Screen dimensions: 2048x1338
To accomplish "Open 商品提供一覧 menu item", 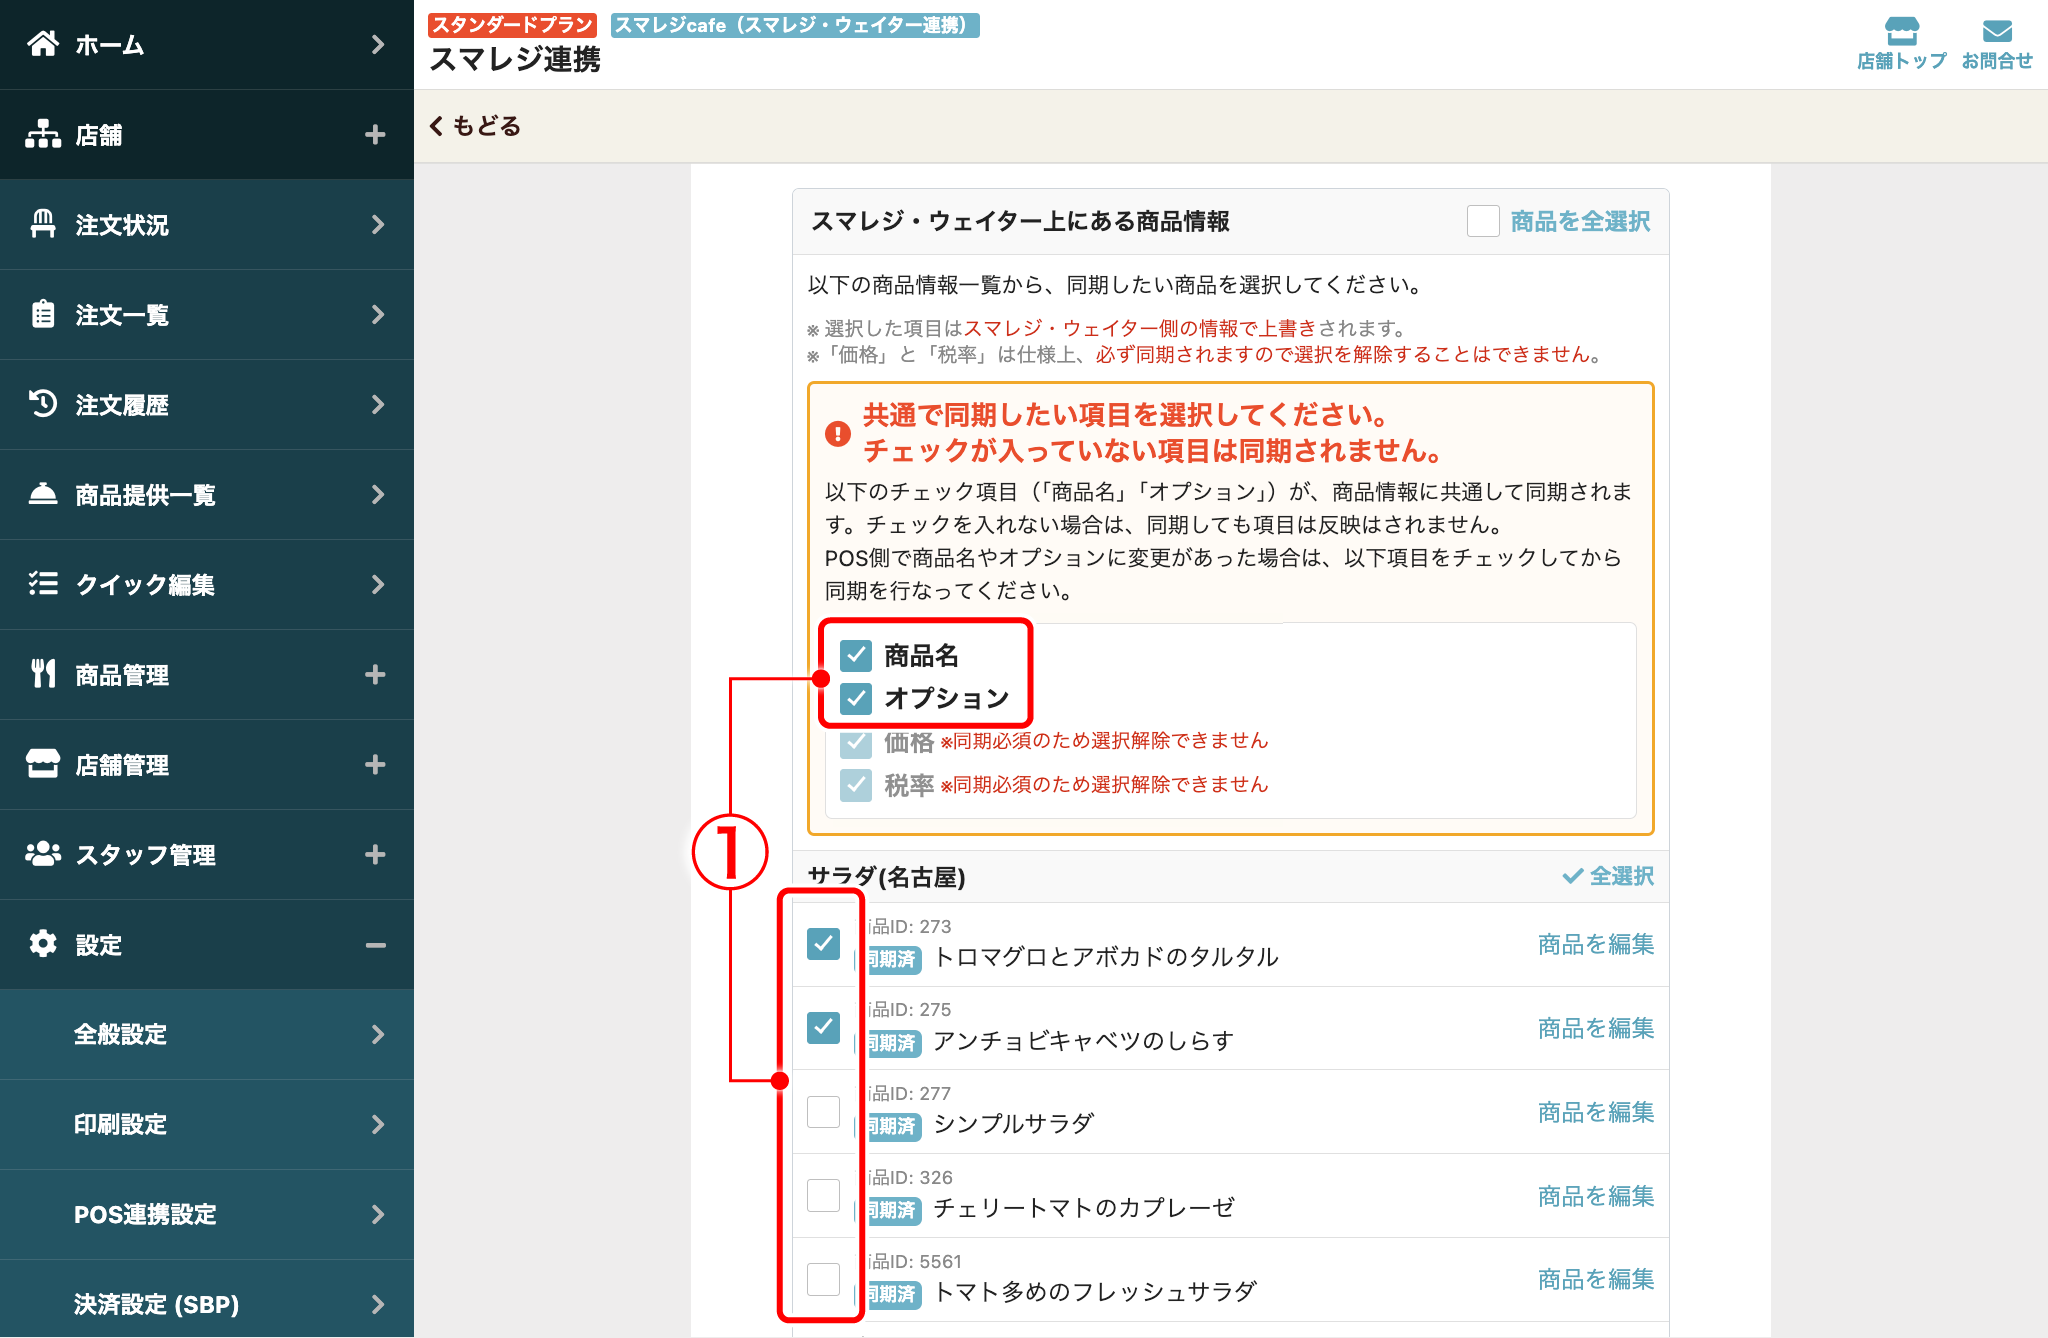I will (x=207, y=494).
